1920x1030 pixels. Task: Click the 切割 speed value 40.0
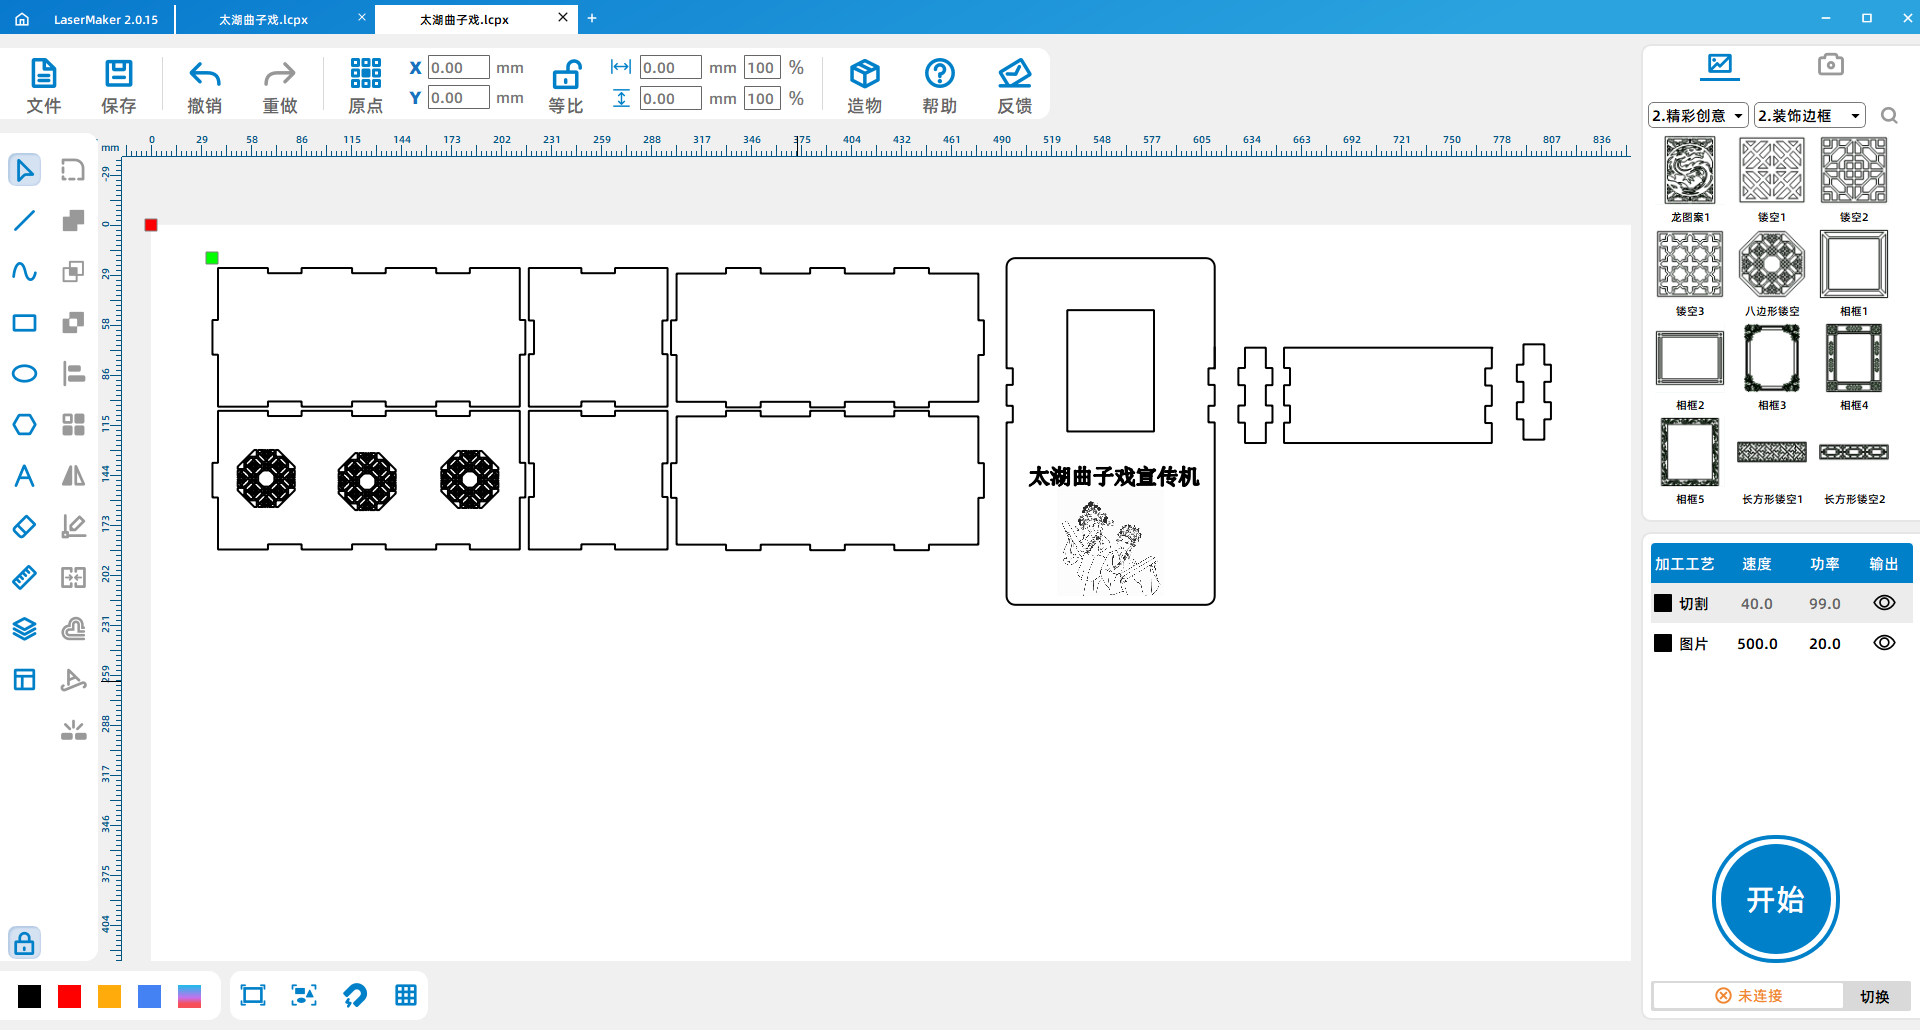click(x=1757, y=604)
